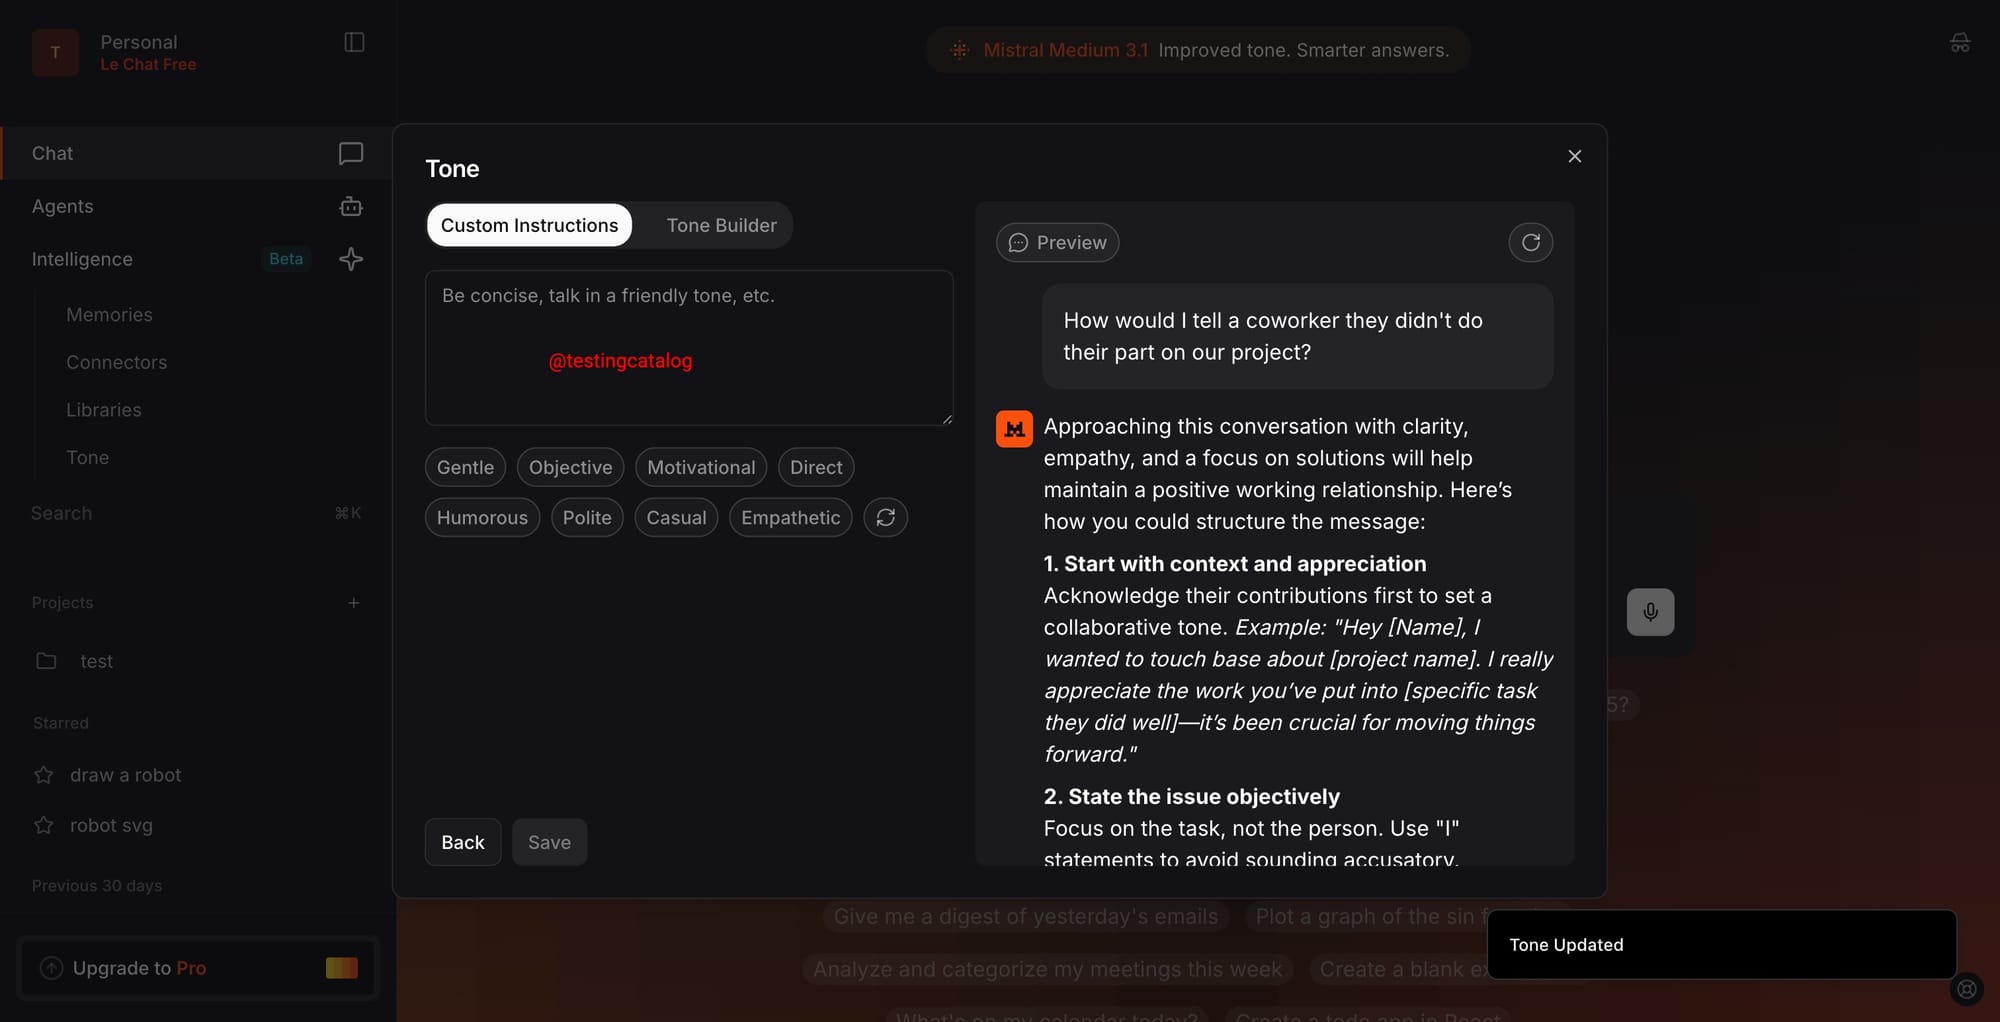Click the Tone dialog title
Screen dimensions: 2000x1022
tap(452, 168)
